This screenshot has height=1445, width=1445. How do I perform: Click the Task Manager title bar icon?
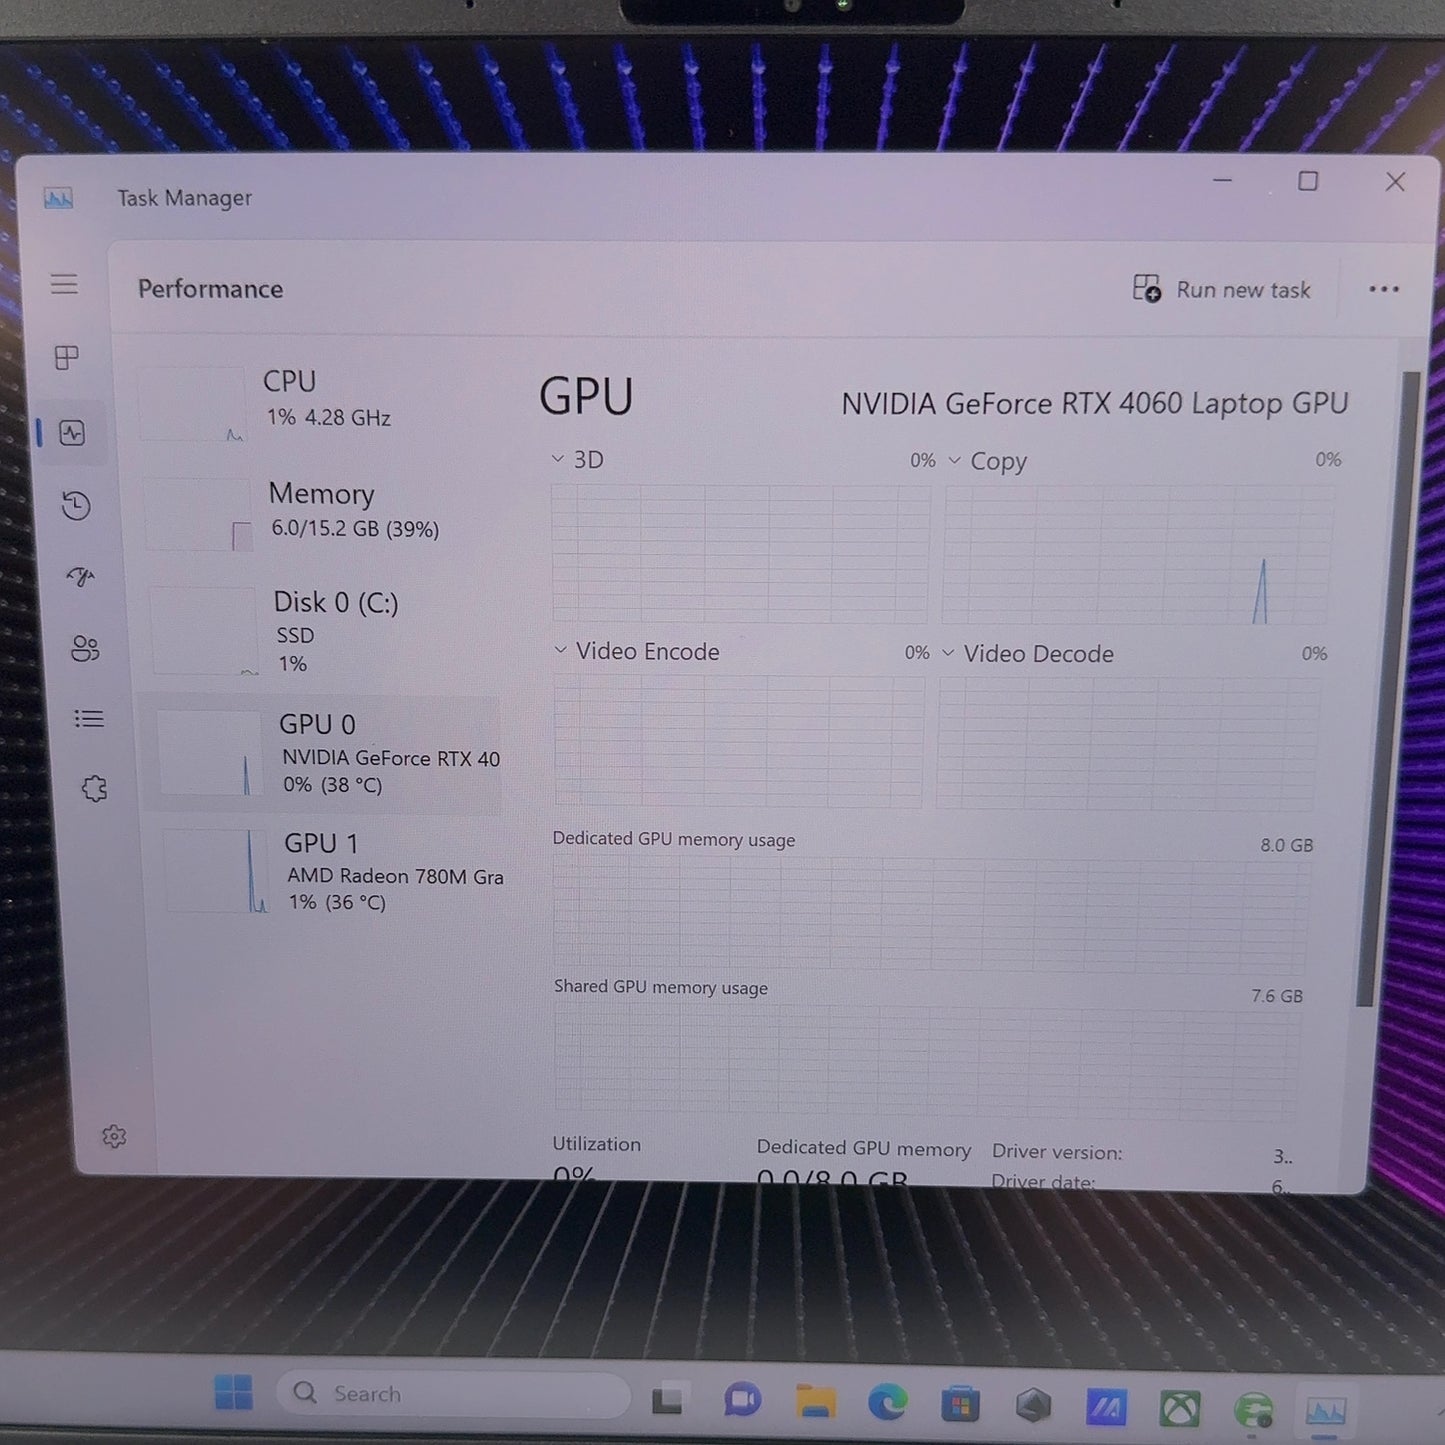(59, 198)
